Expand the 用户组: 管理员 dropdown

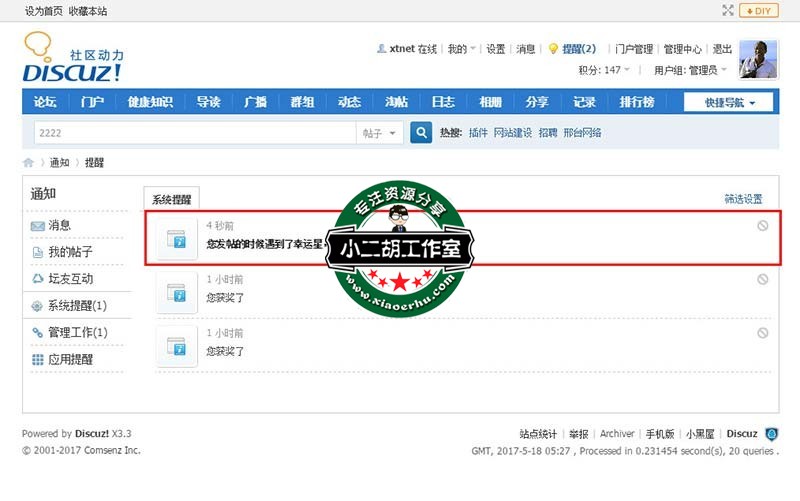click(x=690, y=70)
